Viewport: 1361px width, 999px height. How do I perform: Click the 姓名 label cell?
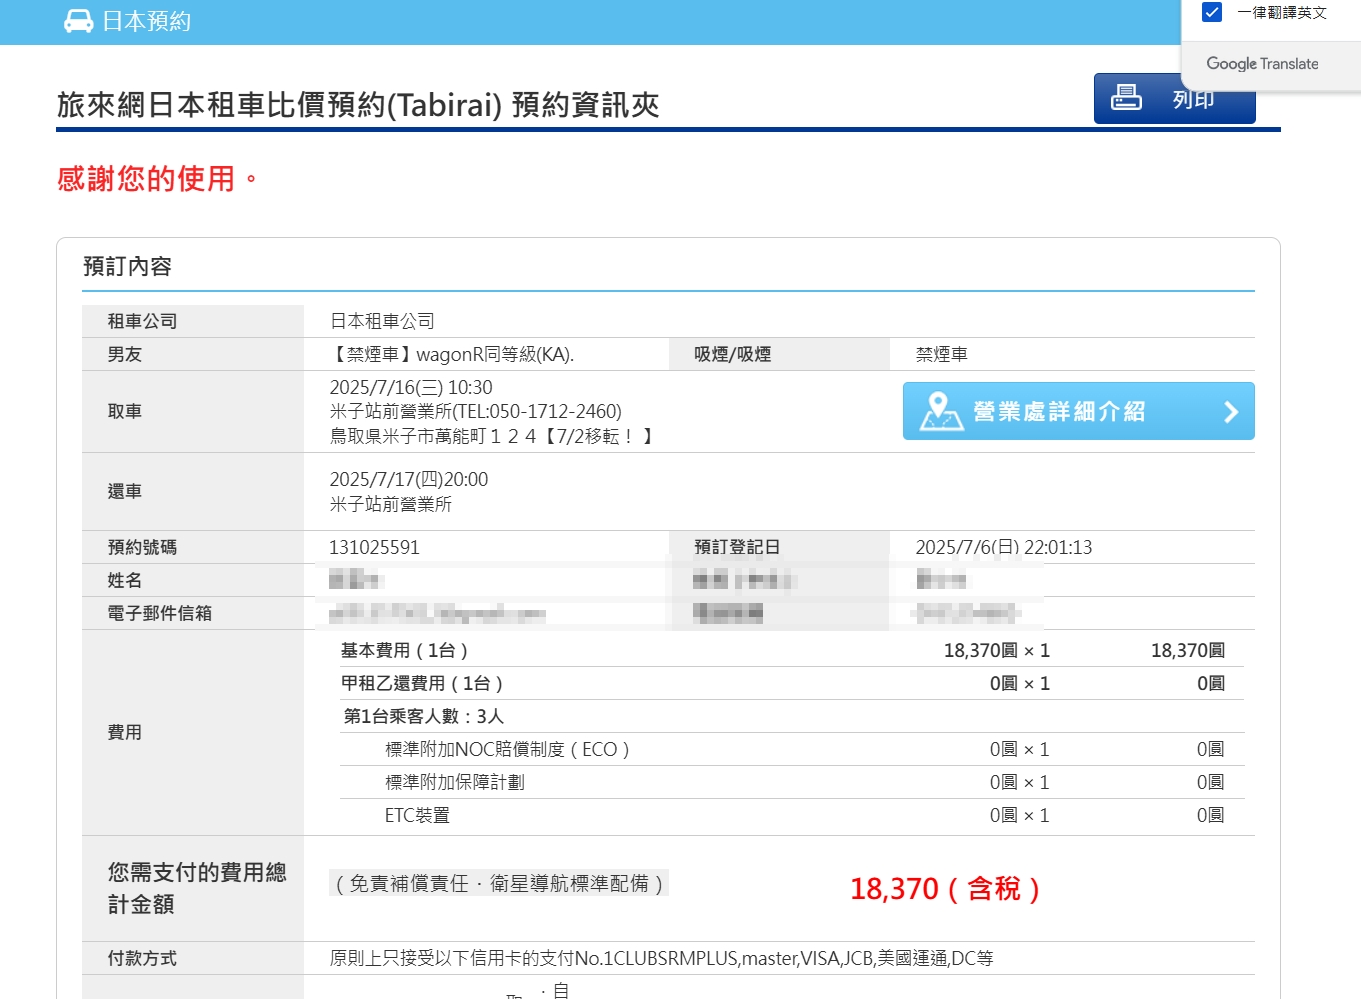[x=193, y=580]
